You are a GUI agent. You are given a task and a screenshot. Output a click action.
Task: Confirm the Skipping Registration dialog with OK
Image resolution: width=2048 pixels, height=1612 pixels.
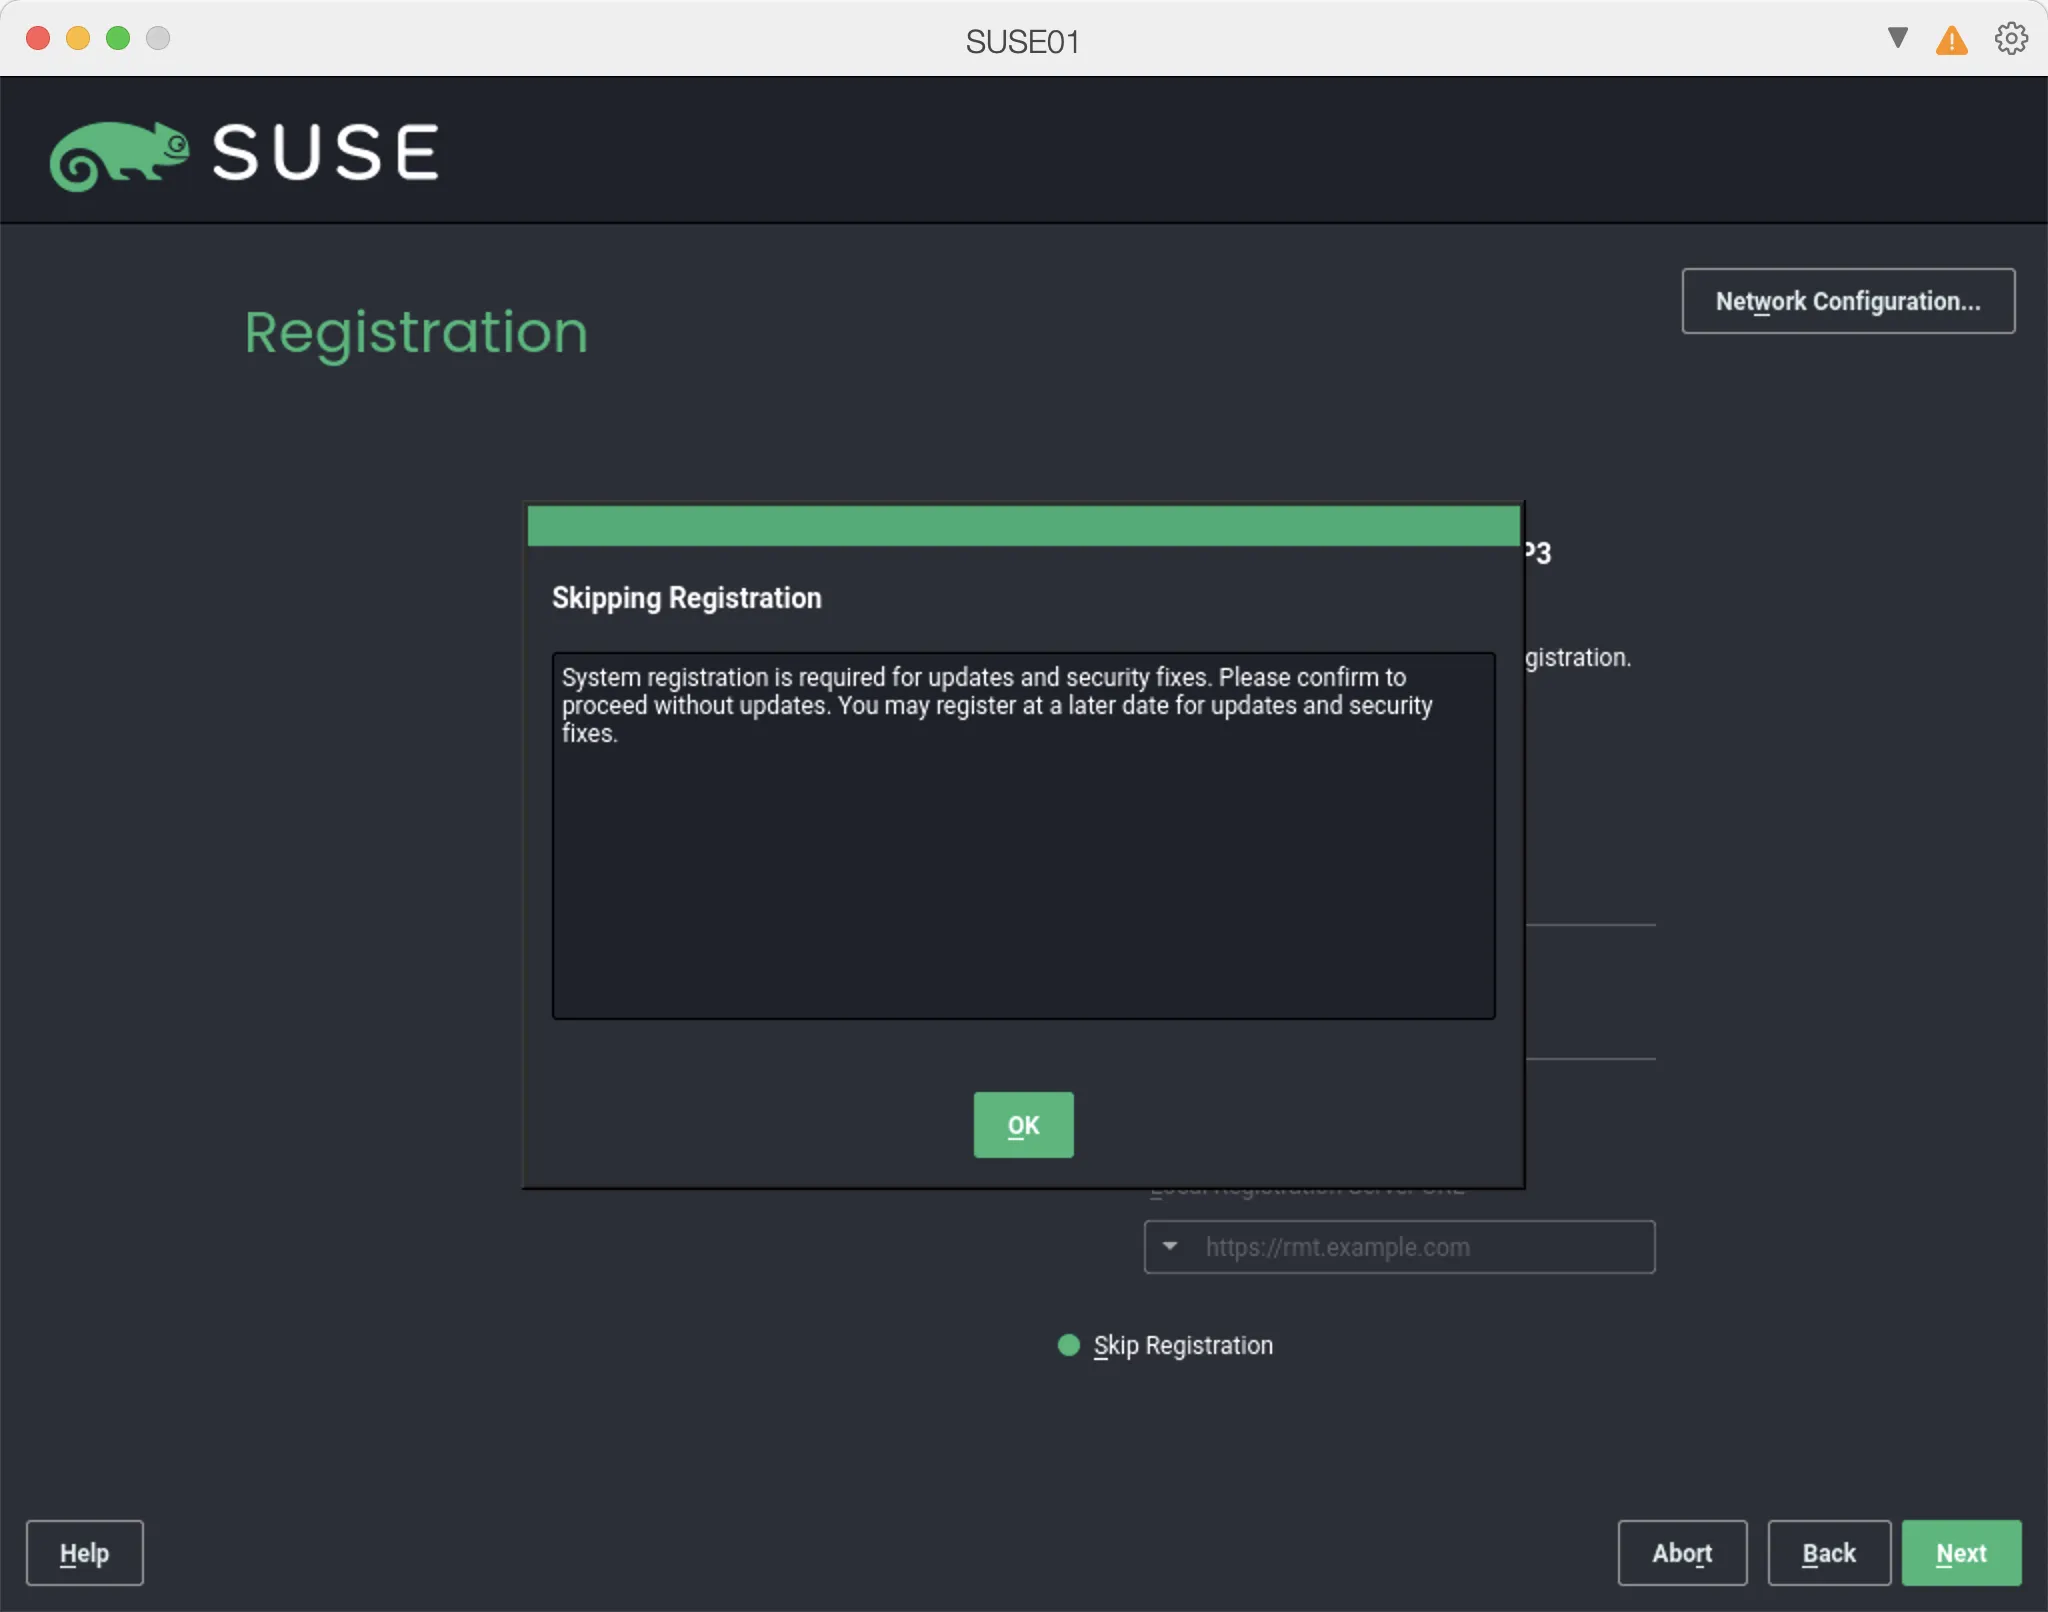click(x=1022, y=1124)
